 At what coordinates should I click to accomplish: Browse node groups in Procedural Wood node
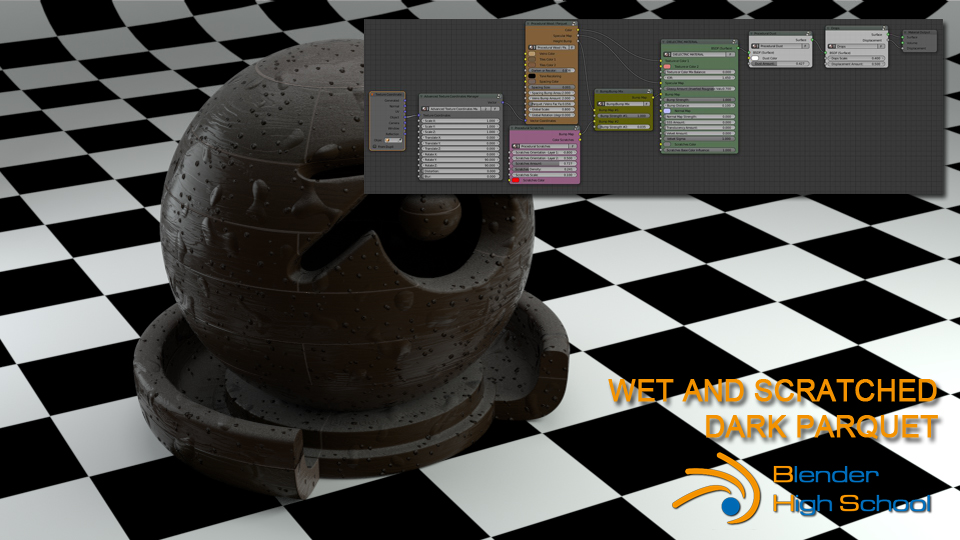point(531,48)
